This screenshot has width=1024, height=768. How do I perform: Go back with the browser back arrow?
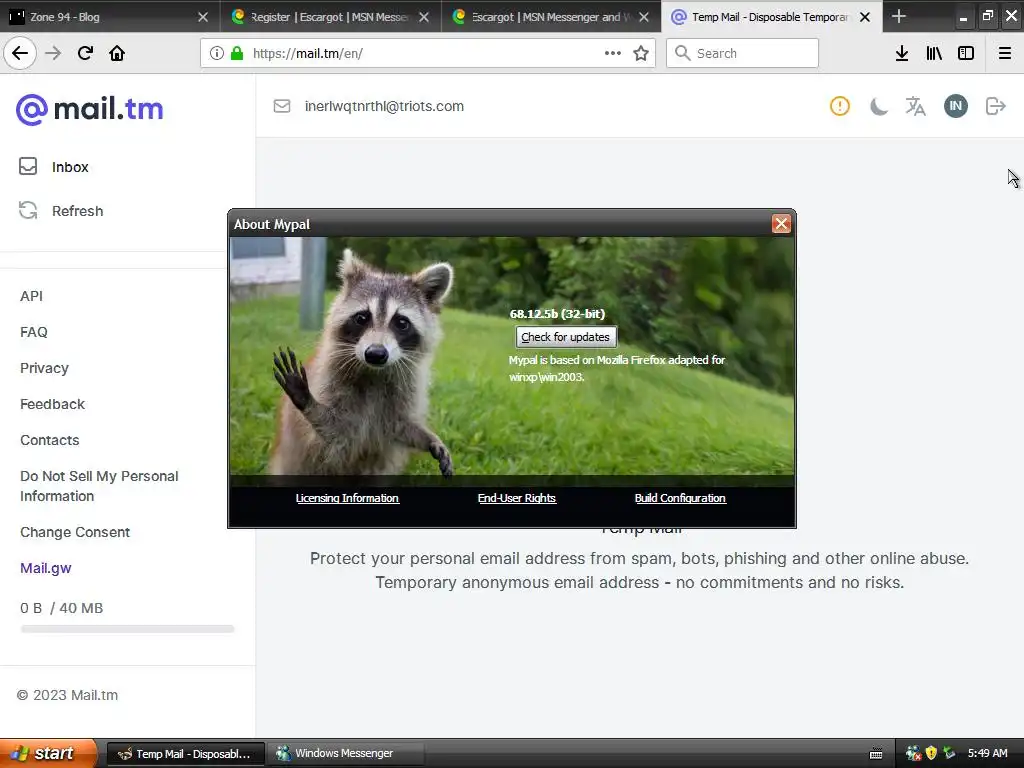[20, 53]
